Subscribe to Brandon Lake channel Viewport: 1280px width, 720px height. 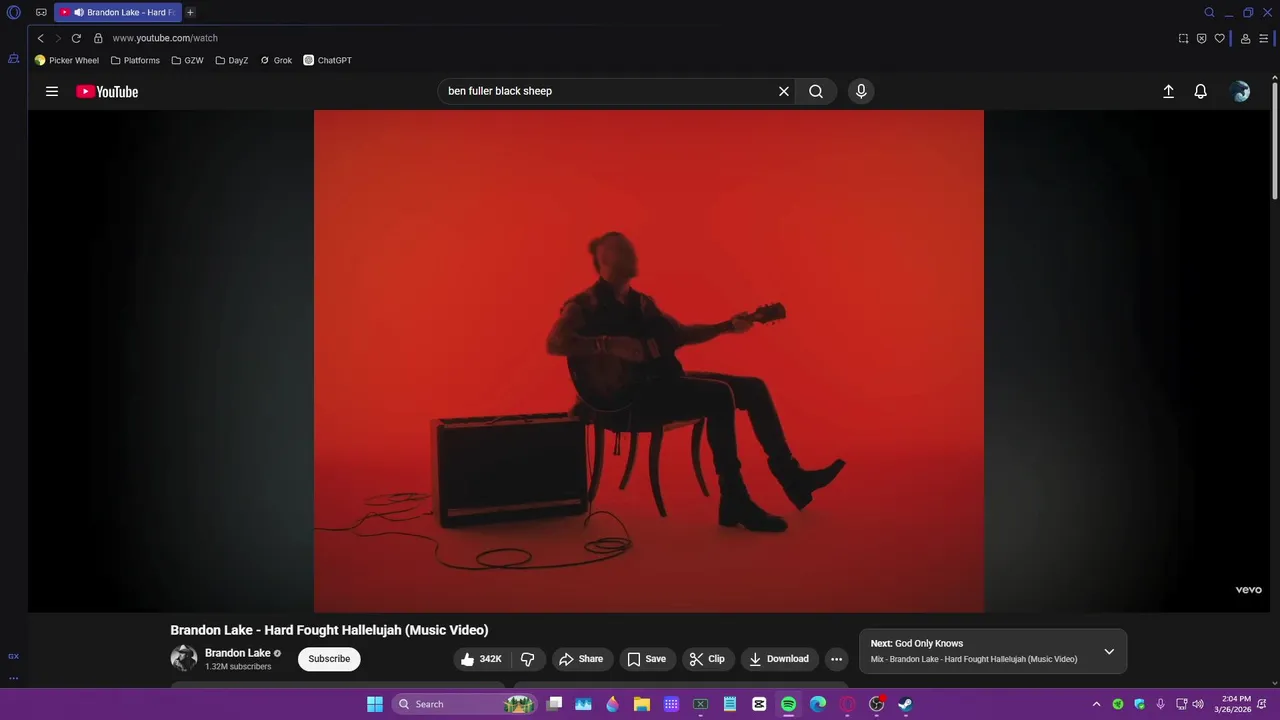329,659
